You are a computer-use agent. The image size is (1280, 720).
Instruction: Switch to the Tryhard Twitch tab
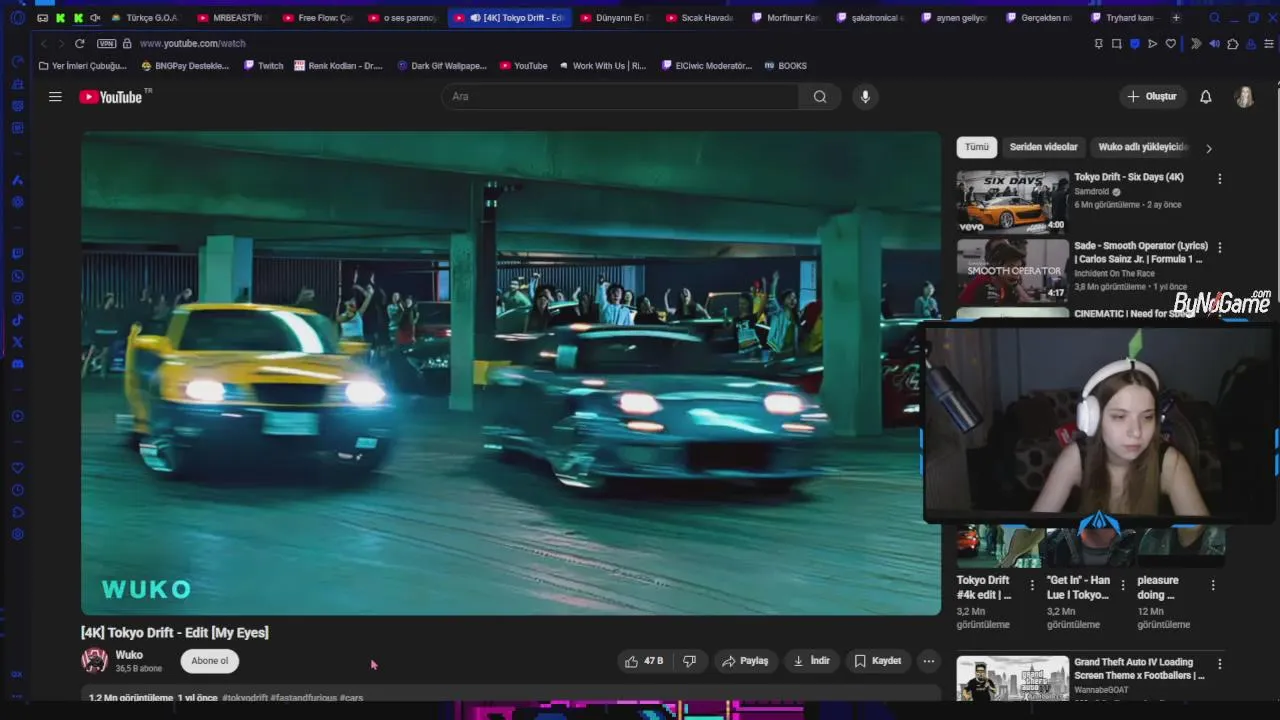pyautogui.click(x=1125, y=18)
